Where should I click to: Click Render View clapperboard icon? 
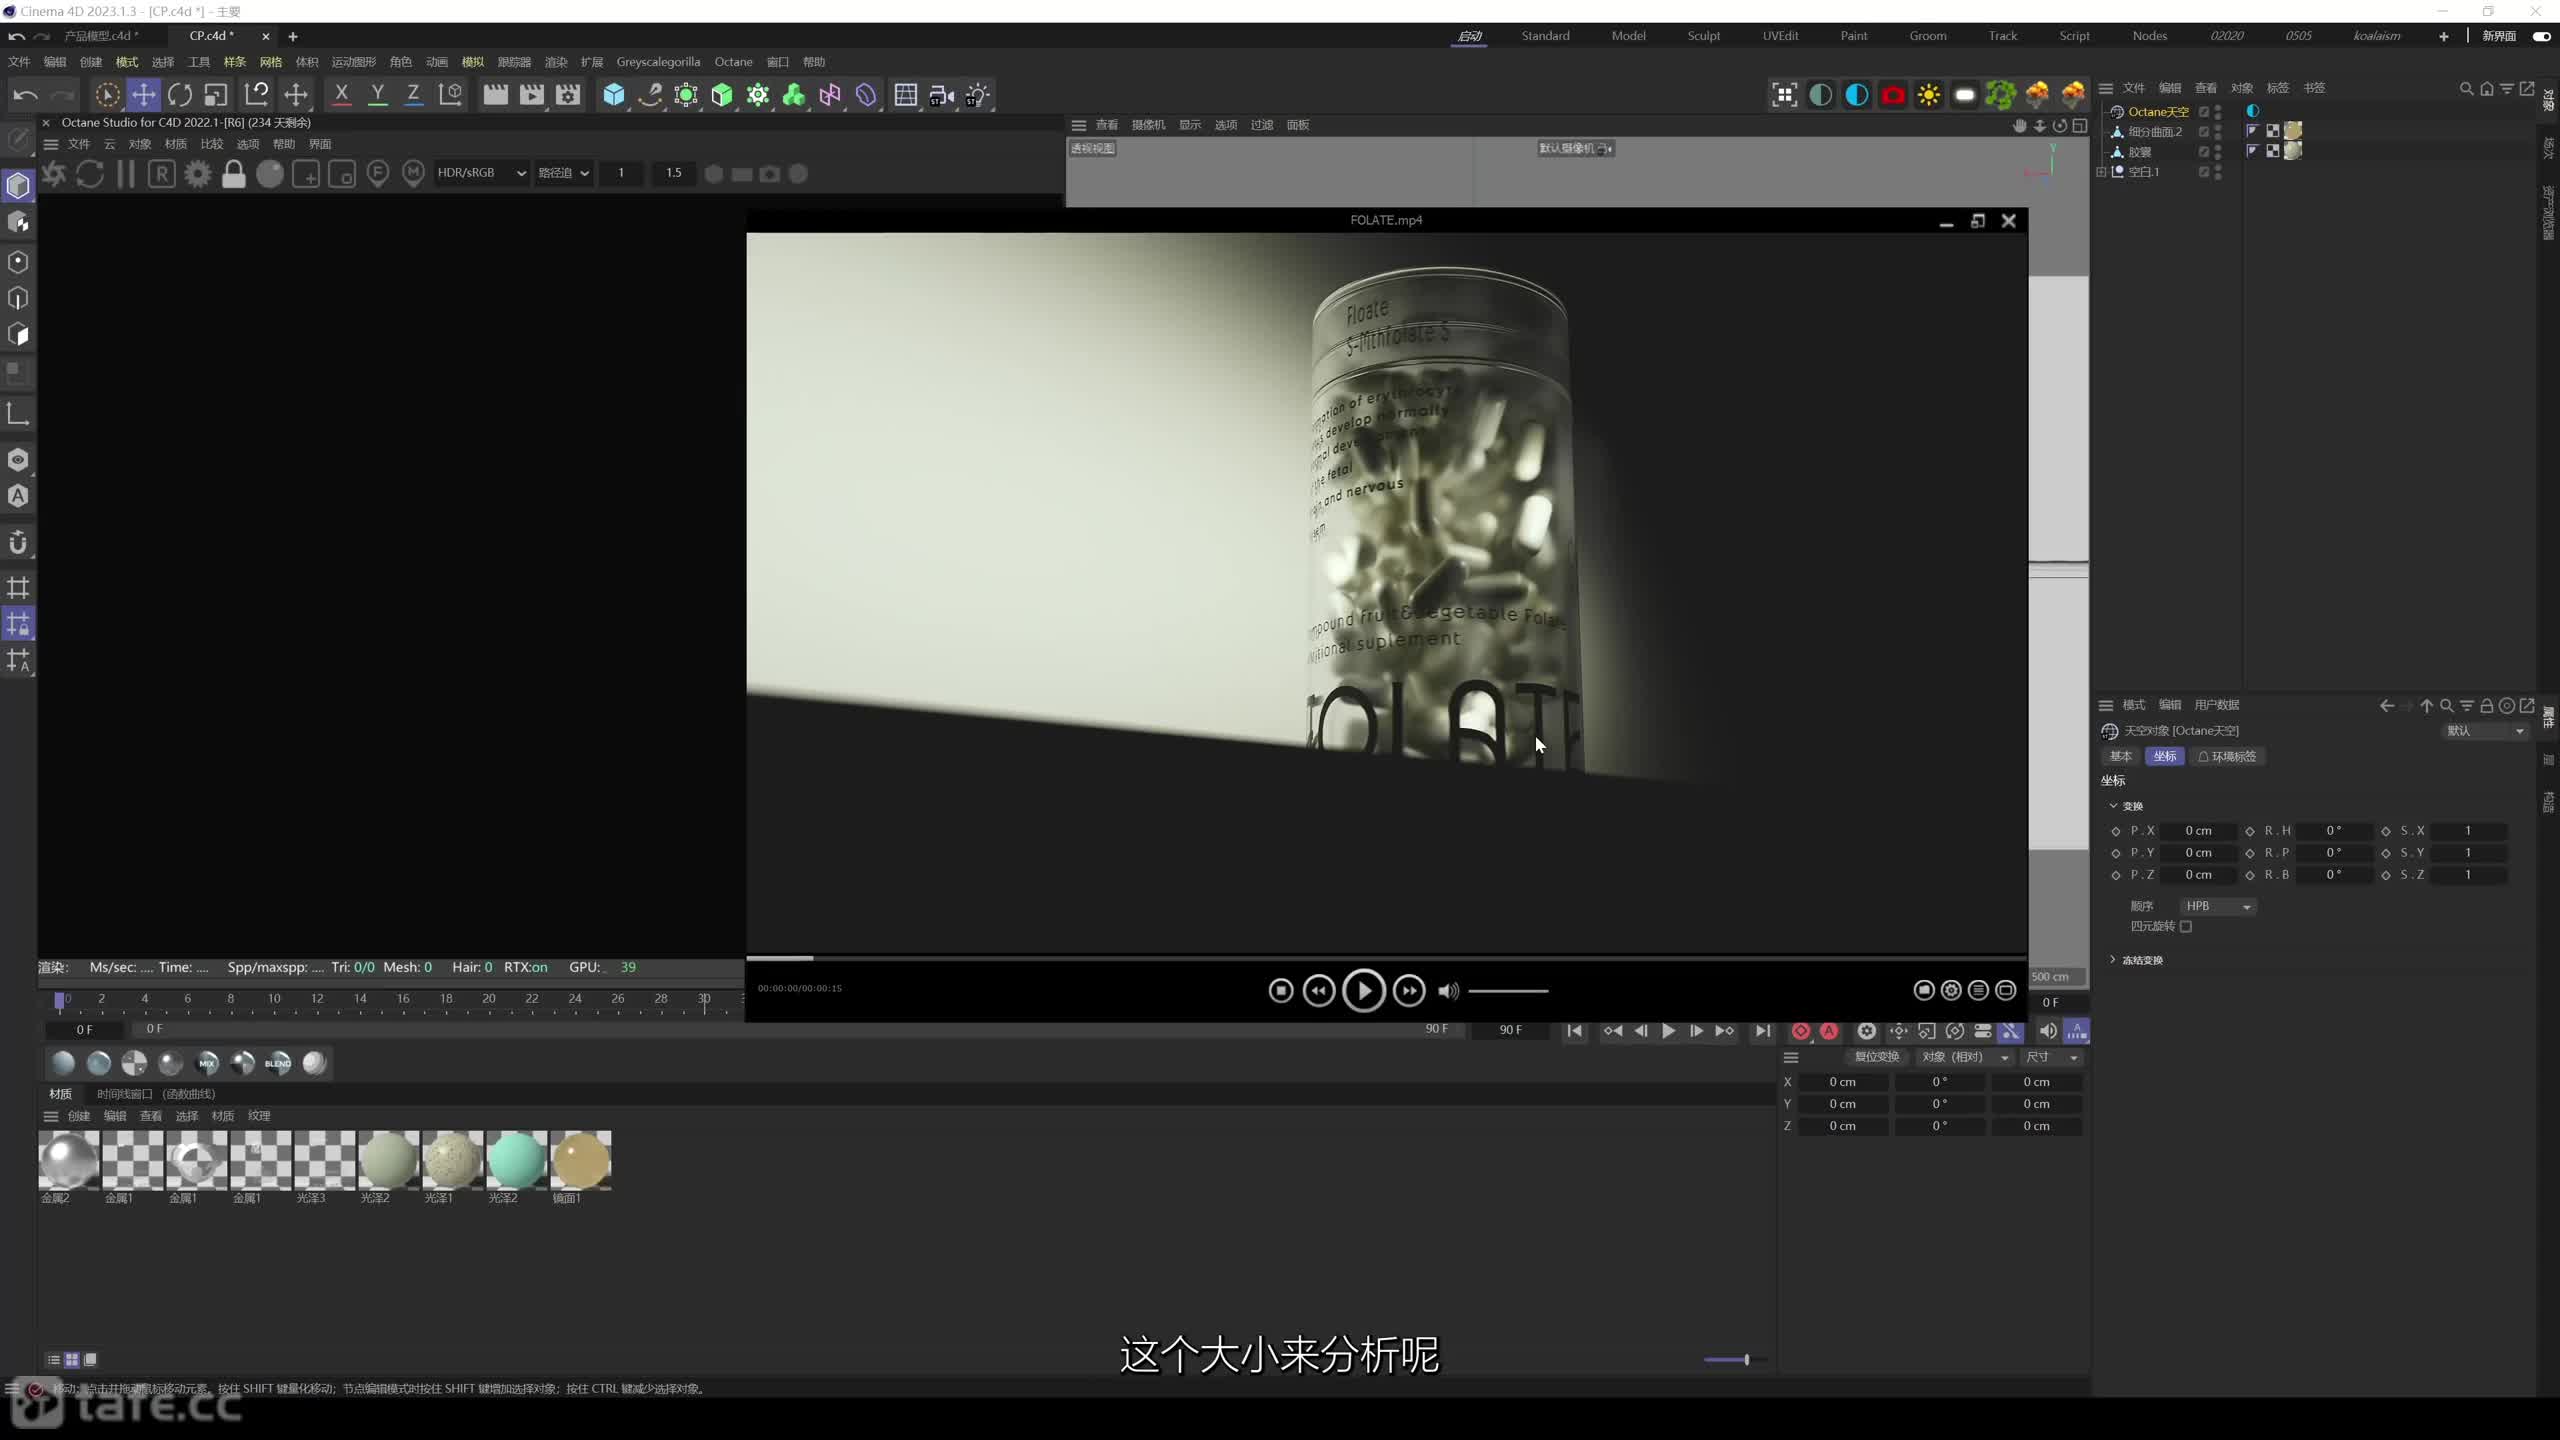click(495, 95)
